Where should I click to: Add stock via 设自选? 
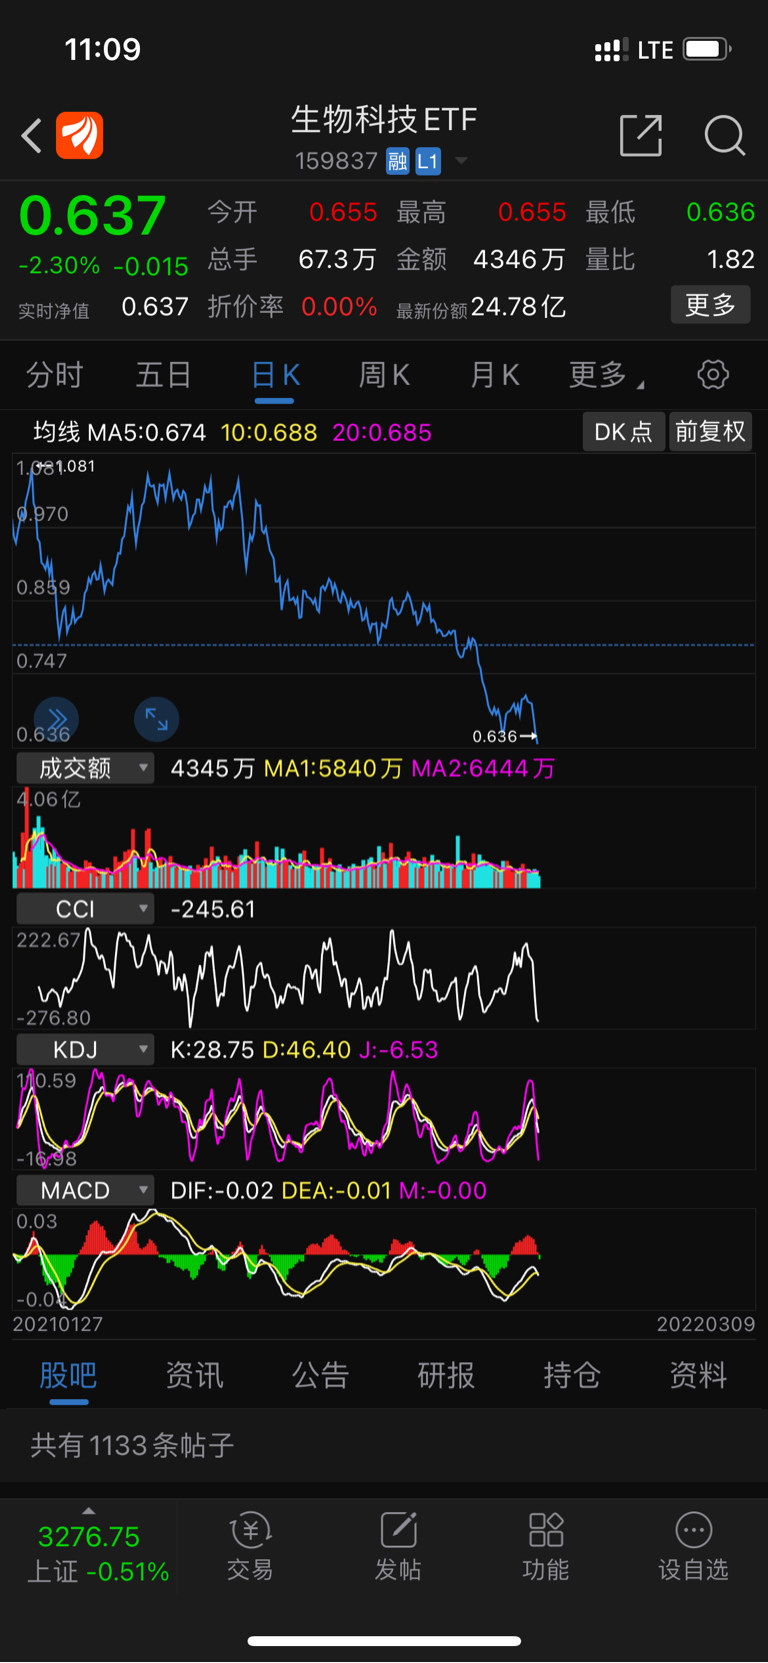point(693,1547)
